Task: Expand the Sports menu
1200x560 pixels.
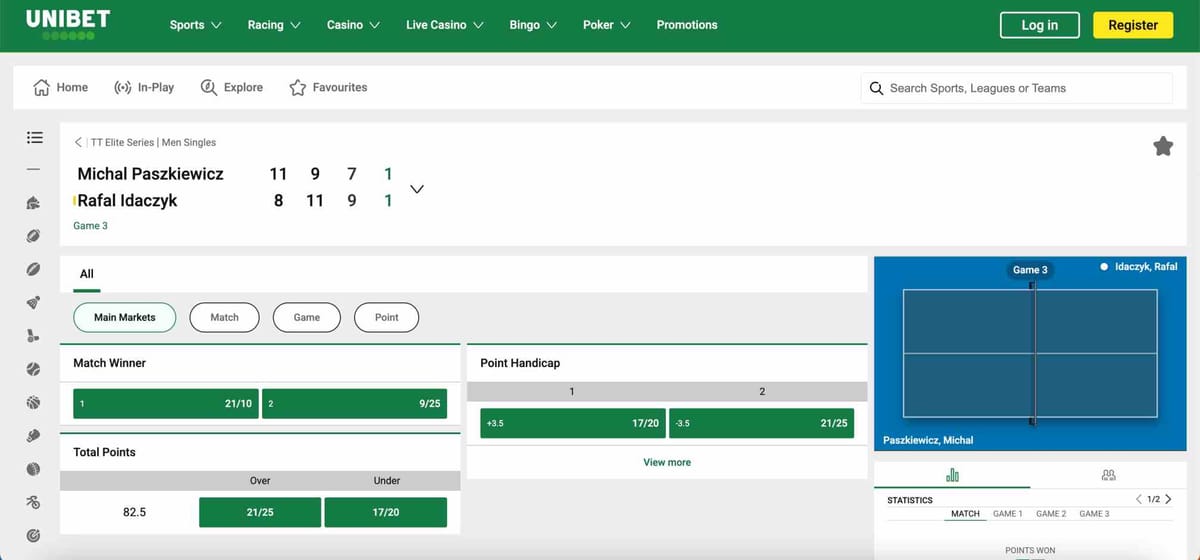Action: (196, 25)
